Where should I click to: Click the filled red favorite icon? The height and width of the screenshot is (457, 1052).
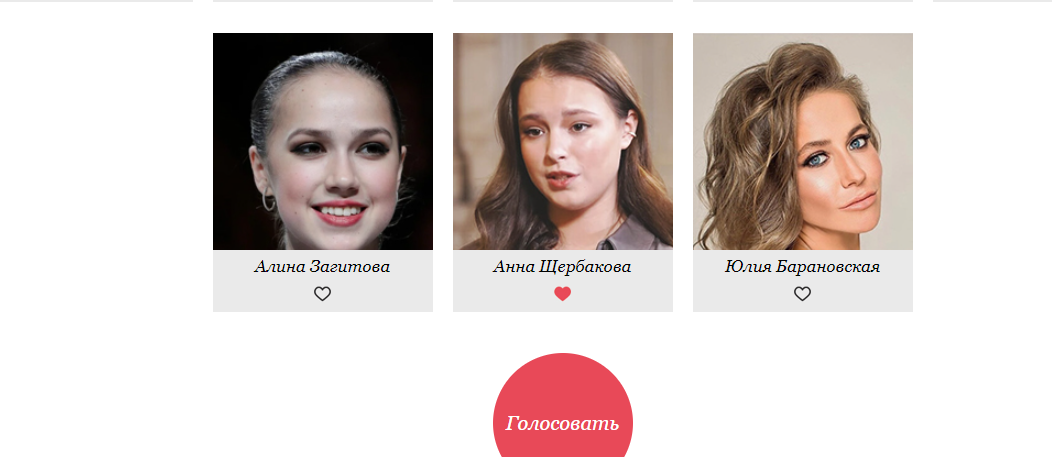pos(562,294)
